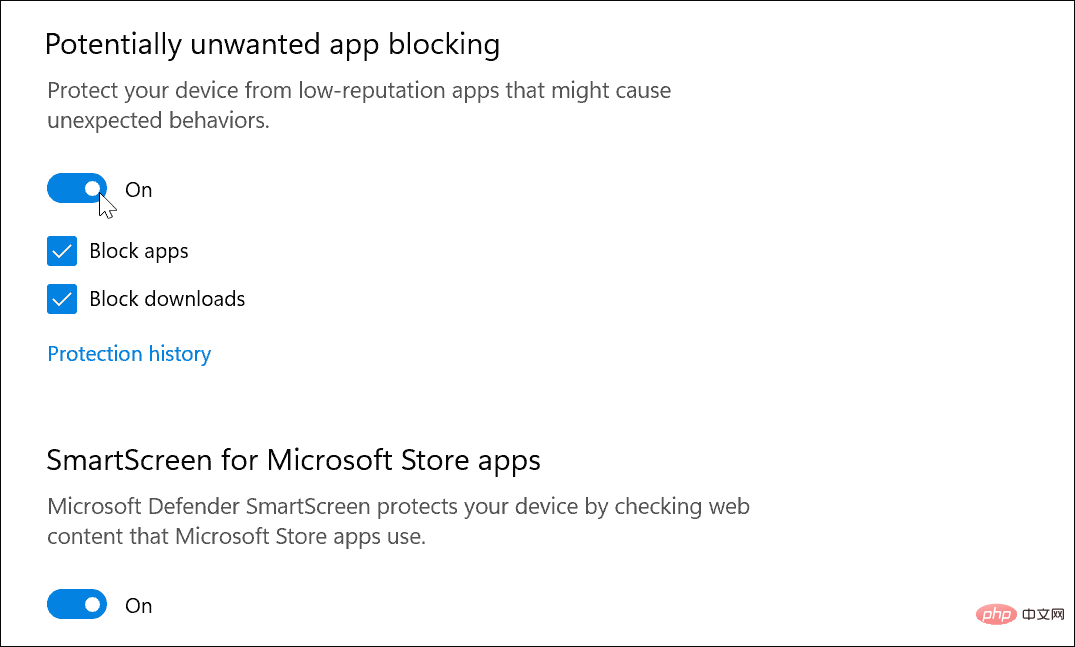Toggle the switch next to the first On label

point(77,188)
